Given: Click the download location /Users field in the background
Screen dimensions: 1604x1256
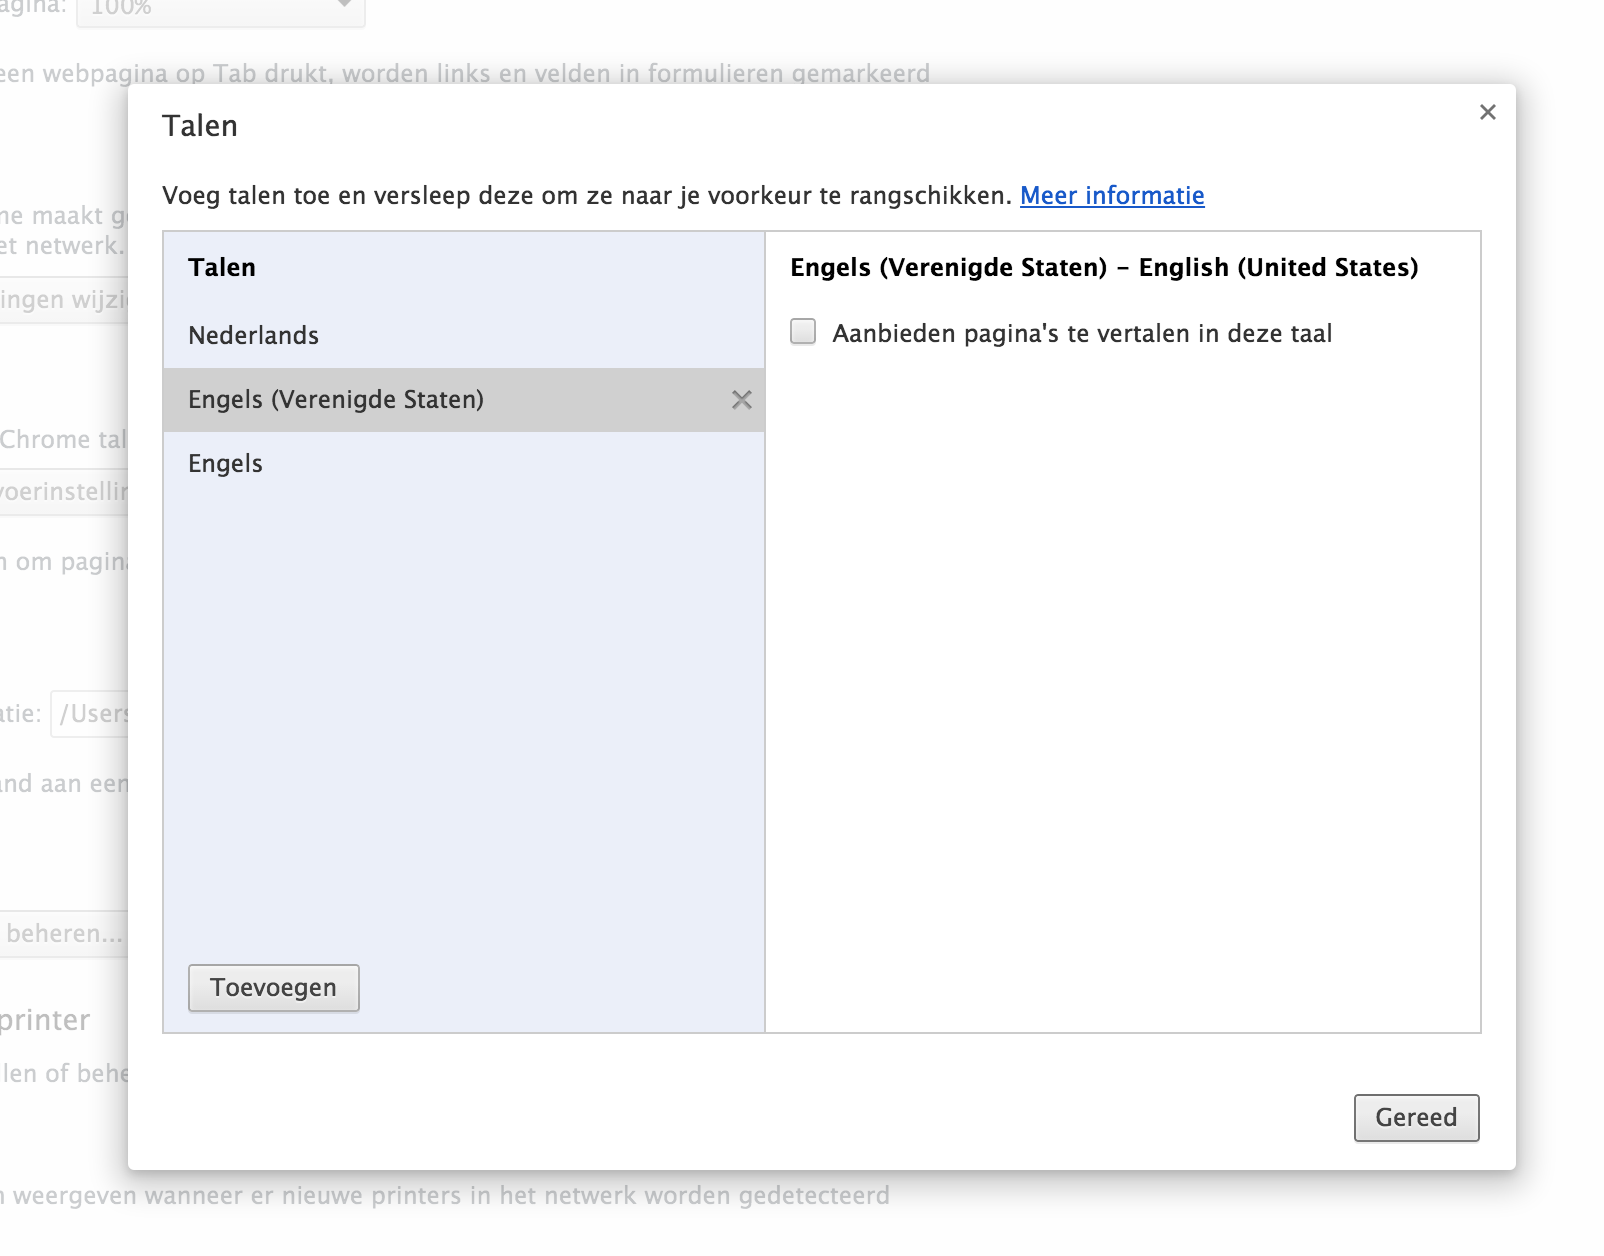Looking at the screenshot, I should coord(89,714).
